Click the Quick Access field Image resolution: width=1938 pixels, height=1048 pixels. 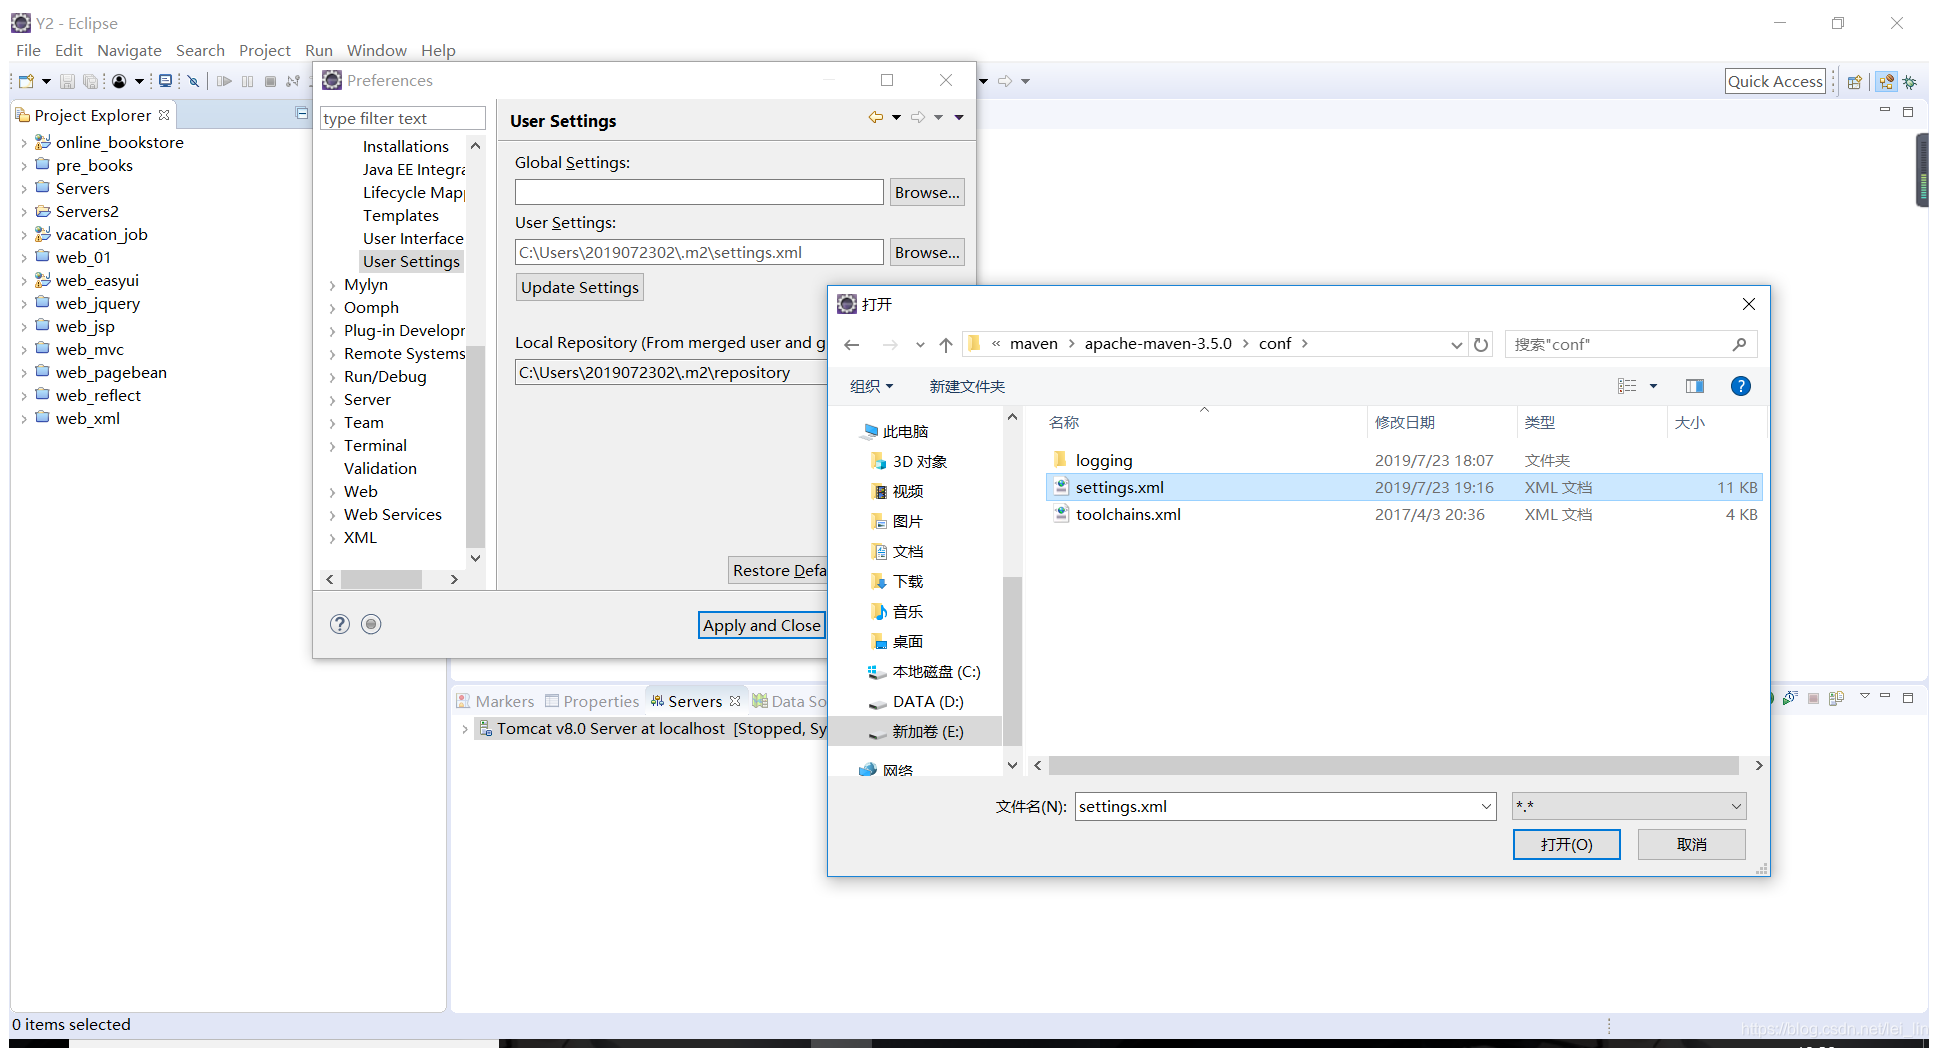(x=1775, y=82)
